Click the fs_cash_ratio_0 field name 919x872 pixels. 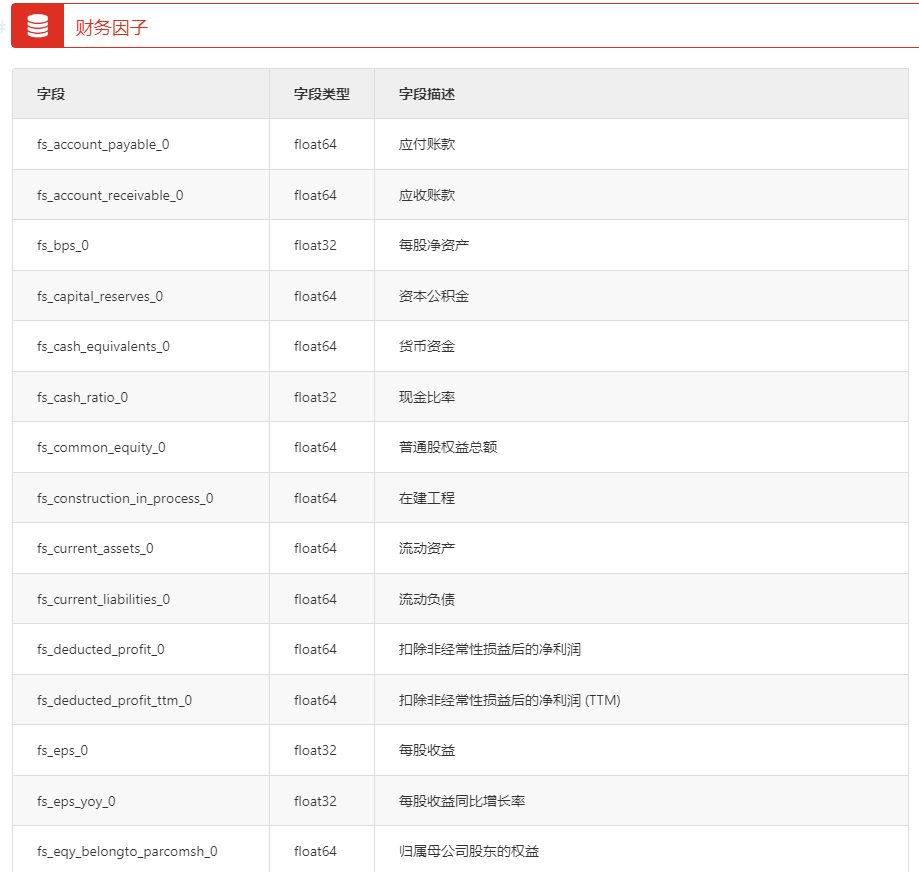click(83, 397)
